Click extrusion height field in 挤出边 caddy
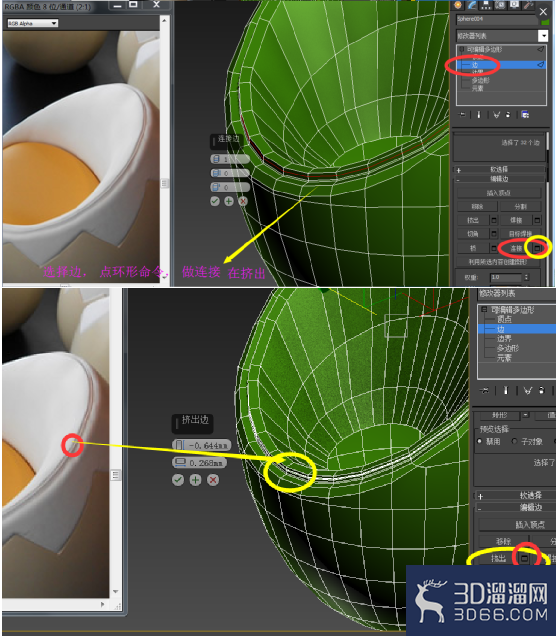Image resolution: width=556 pixels, height=636 pixels. 202,445
